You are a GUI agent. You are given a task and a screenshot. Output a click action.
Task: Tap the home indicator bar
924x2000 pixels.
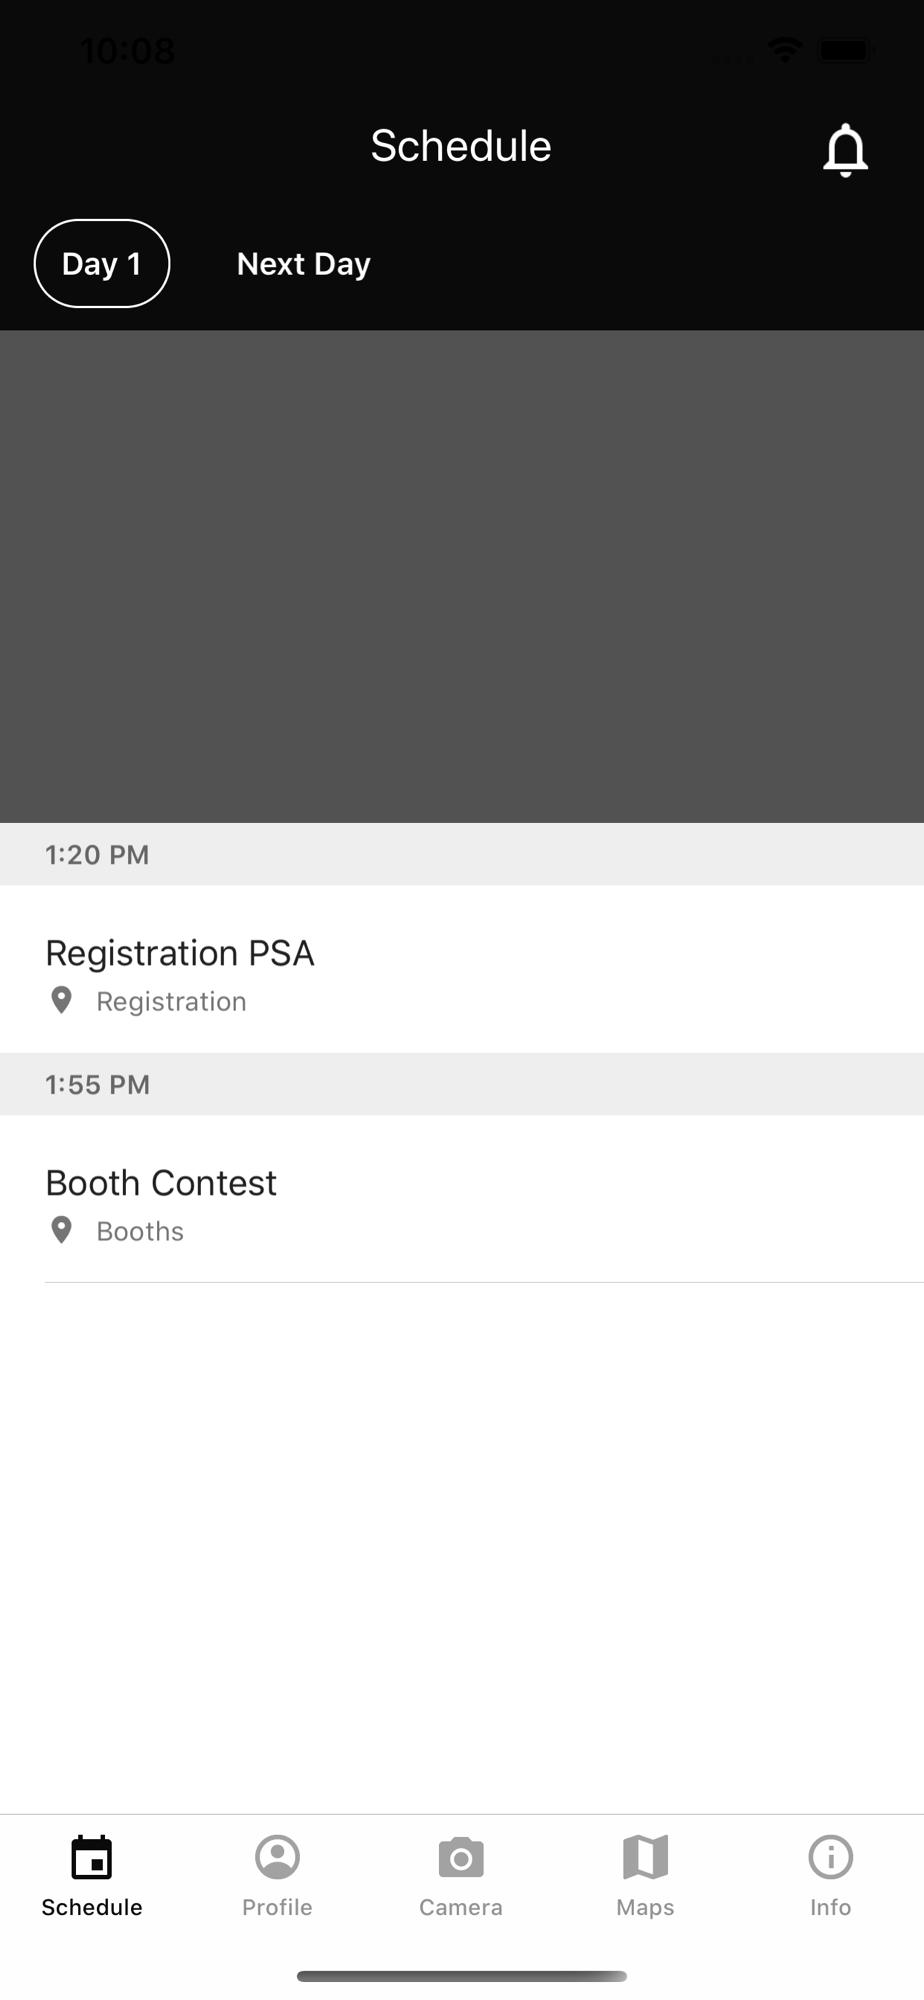click(462, 1976)
